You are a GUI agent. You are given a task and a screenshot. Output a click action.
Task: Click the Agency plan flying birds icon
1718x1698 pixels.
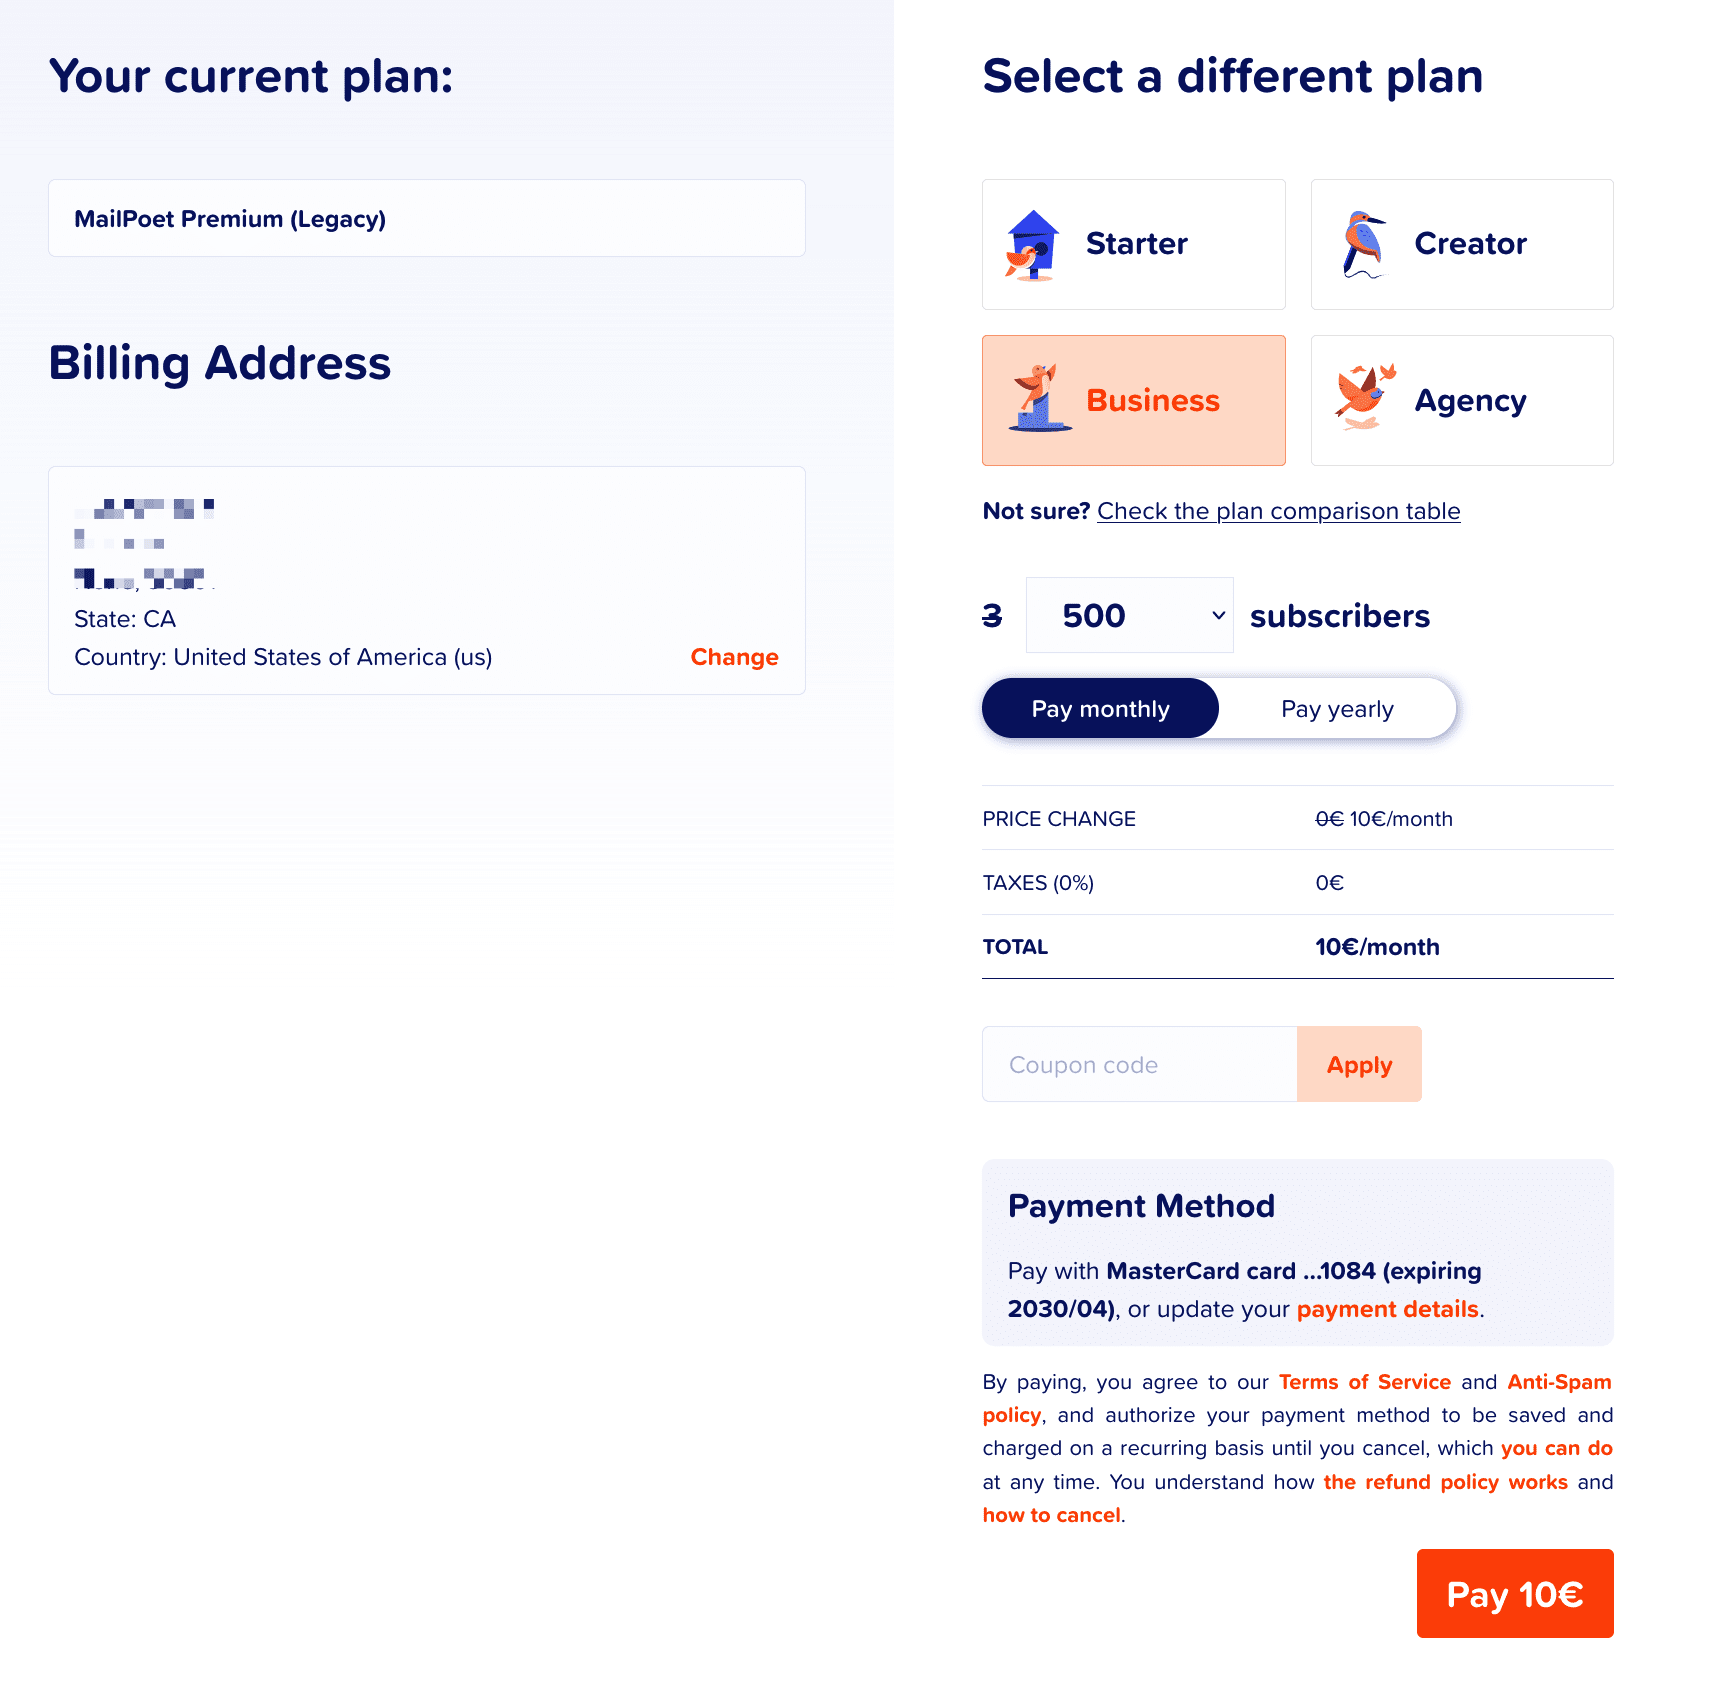point(1364,398)
